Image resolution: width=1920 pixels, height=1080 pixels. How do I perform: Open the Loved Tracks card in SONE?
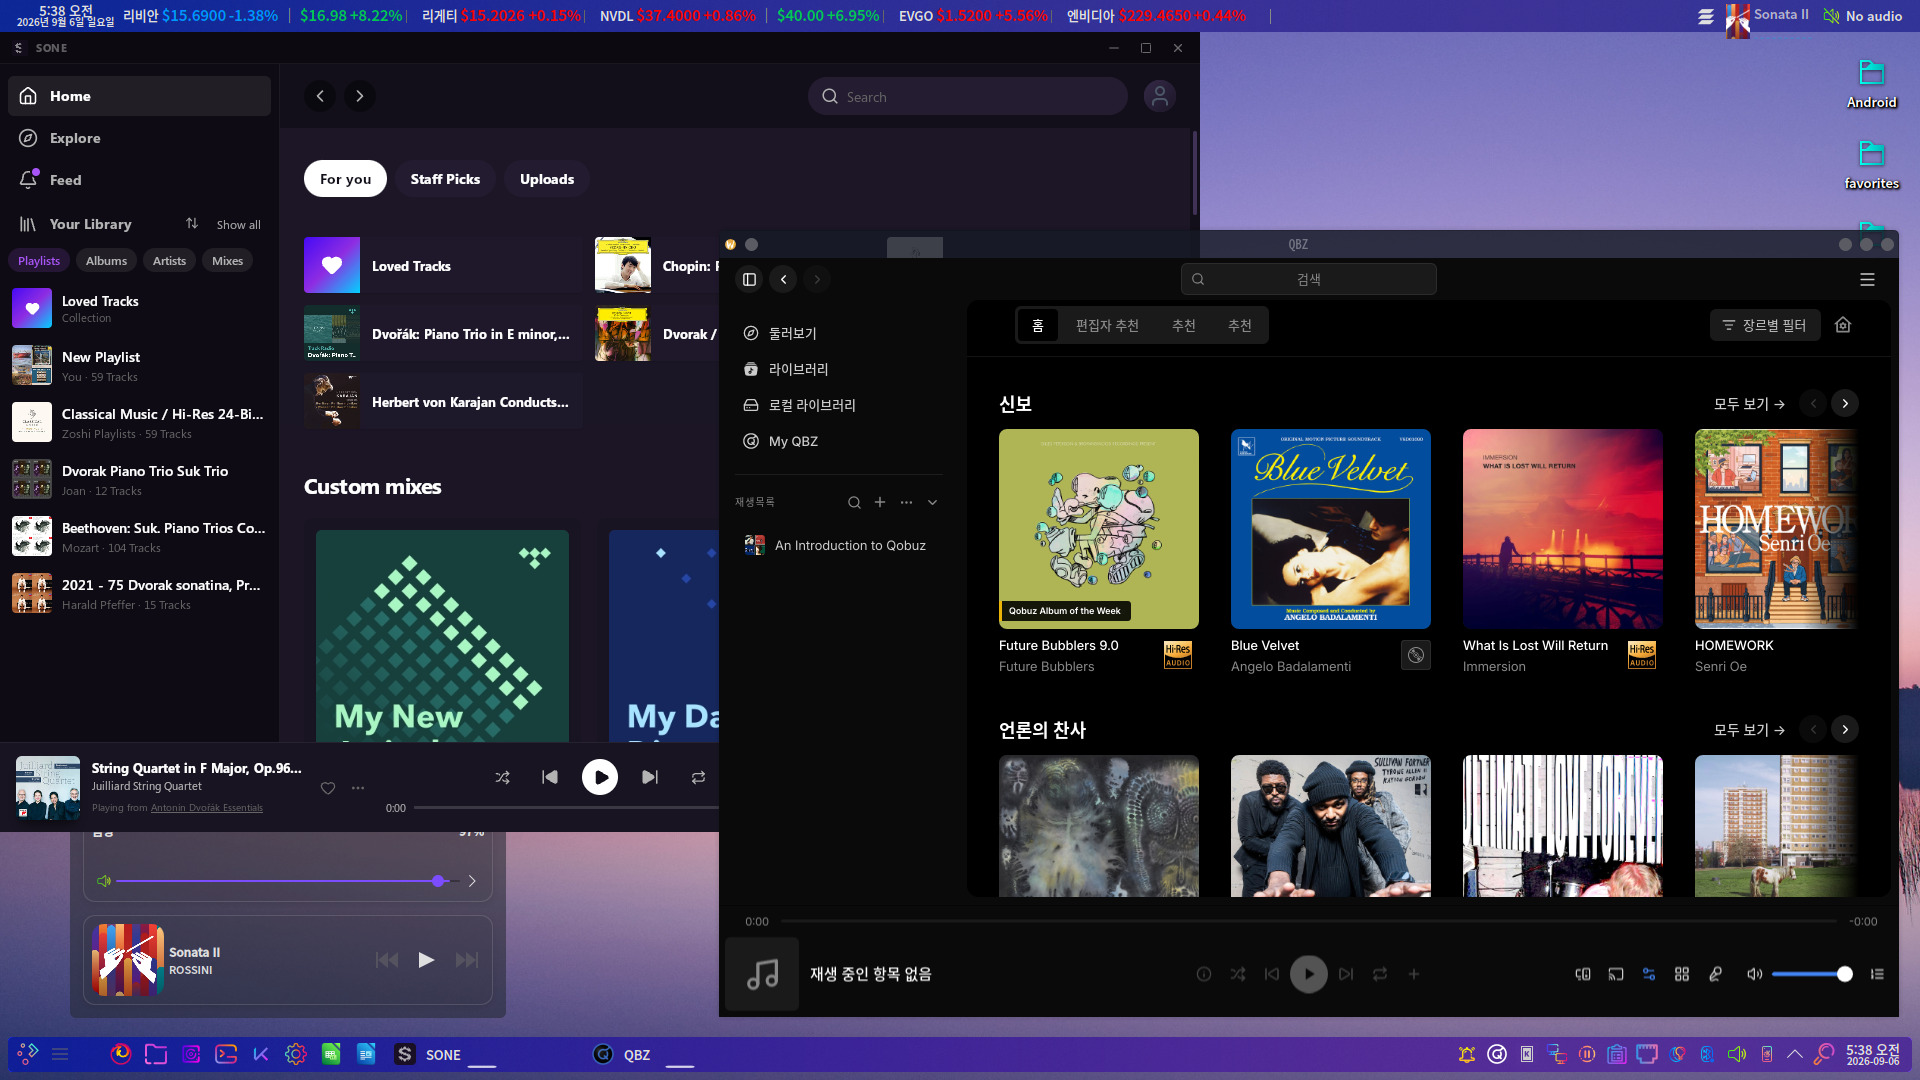[442, 266]
